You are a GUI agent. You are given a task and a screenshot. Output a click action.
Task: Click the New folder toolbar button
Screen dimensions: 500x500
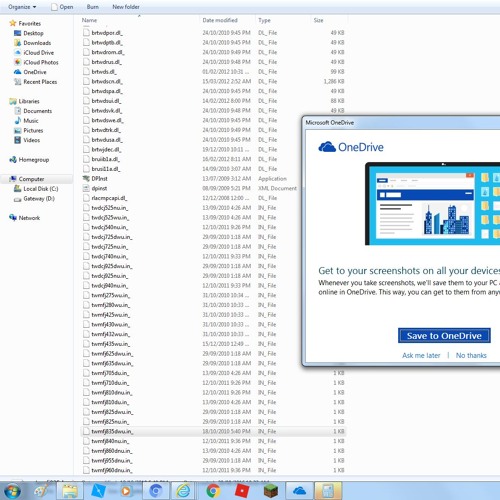point(126,7)
